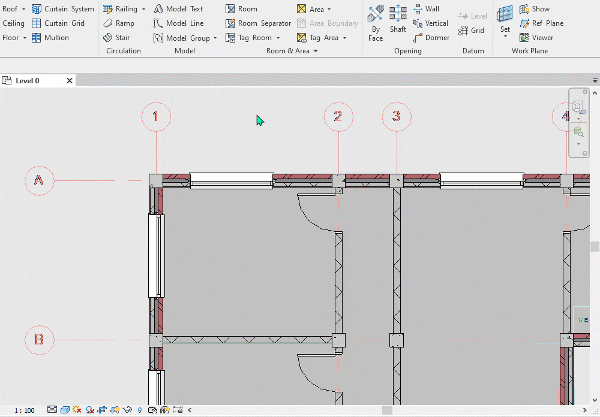Choose the Vertical opening tool
600x417 pixels.
pos(431,23)
